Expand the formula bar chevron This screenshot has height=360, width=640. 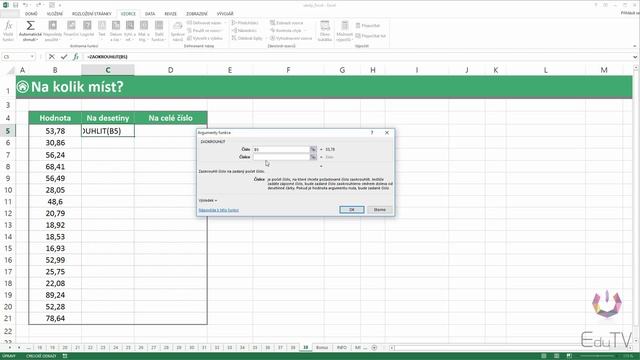(635, 57)
